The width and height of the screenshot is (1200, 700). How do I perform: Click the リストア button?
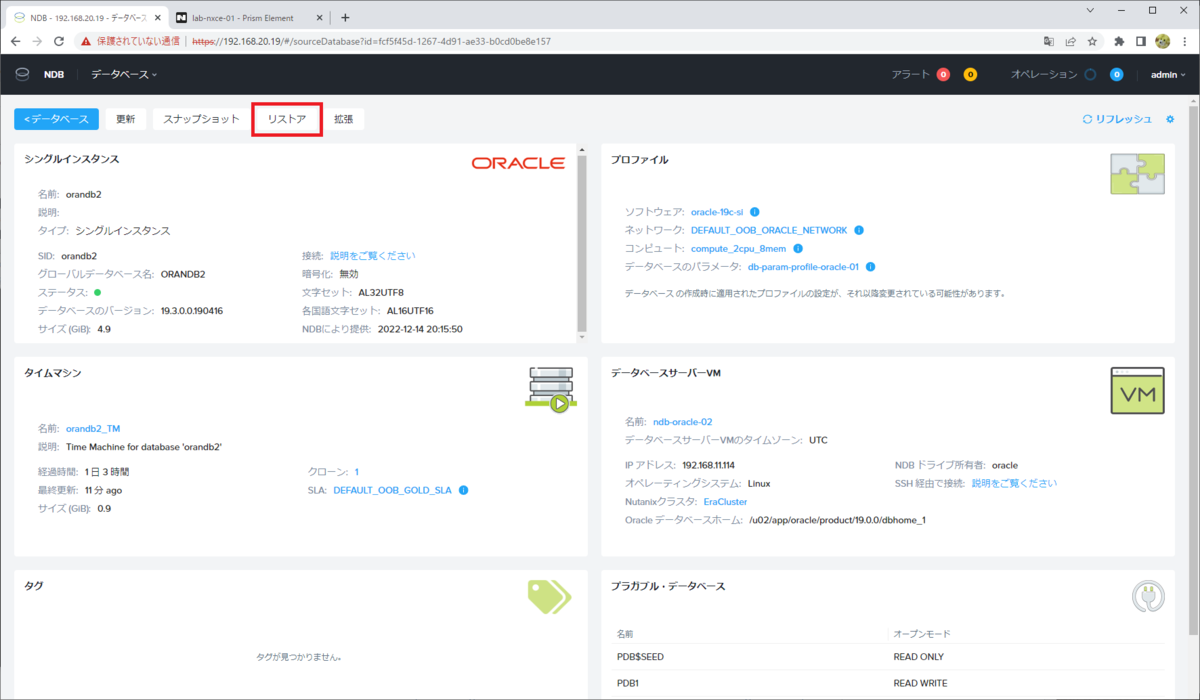(x=287, y=119)
